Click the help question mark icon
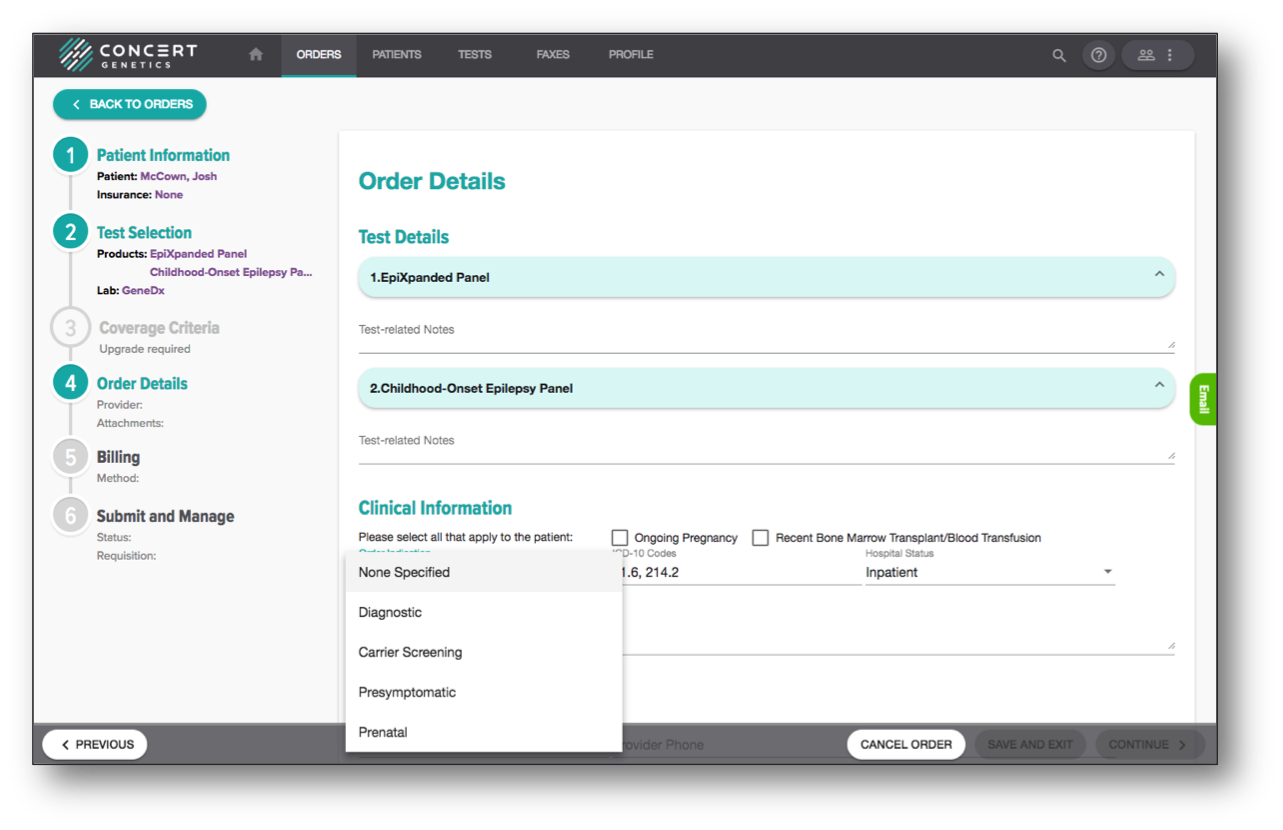This screenshot has height=830, width=1283. [1099, 56]
